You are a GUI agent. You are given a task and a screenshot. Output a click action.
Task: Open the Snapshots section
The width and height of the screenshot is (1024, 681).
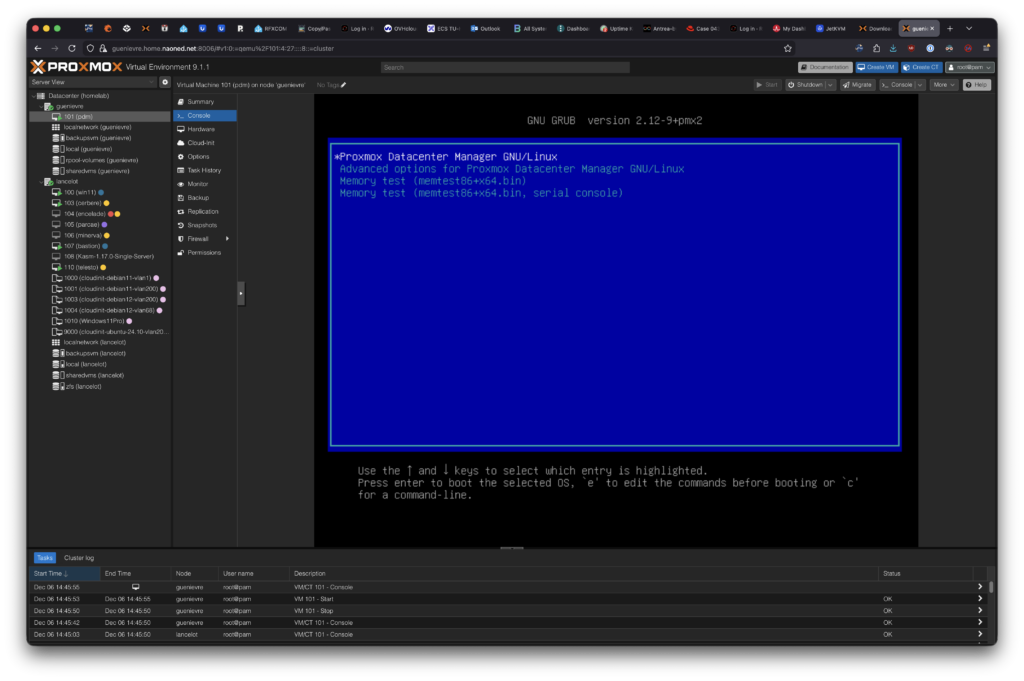tap(202, 225)
